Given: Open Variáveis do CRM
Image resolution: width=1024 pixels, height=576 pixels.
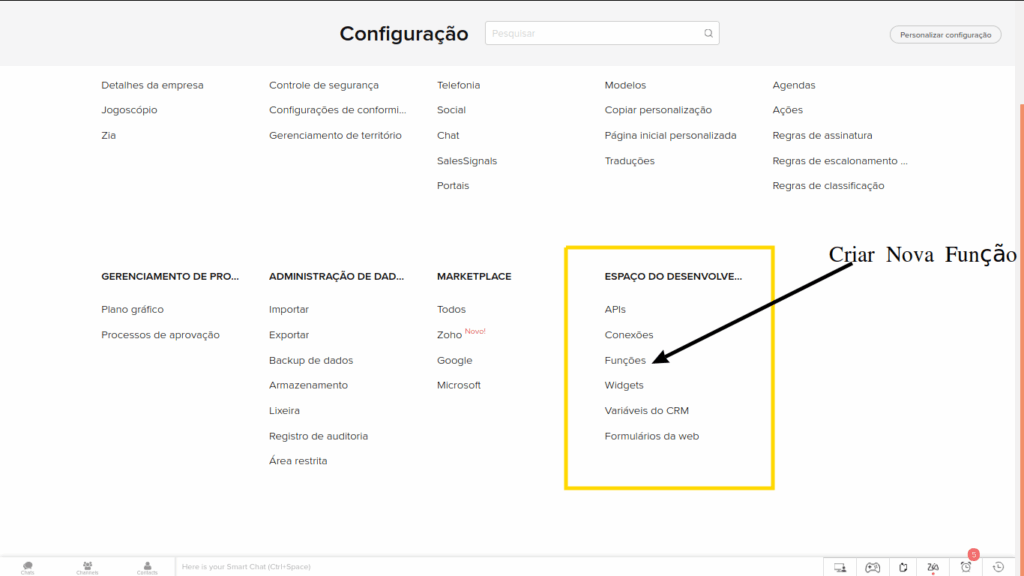Looking at the screenshot, I should point(647,410).
